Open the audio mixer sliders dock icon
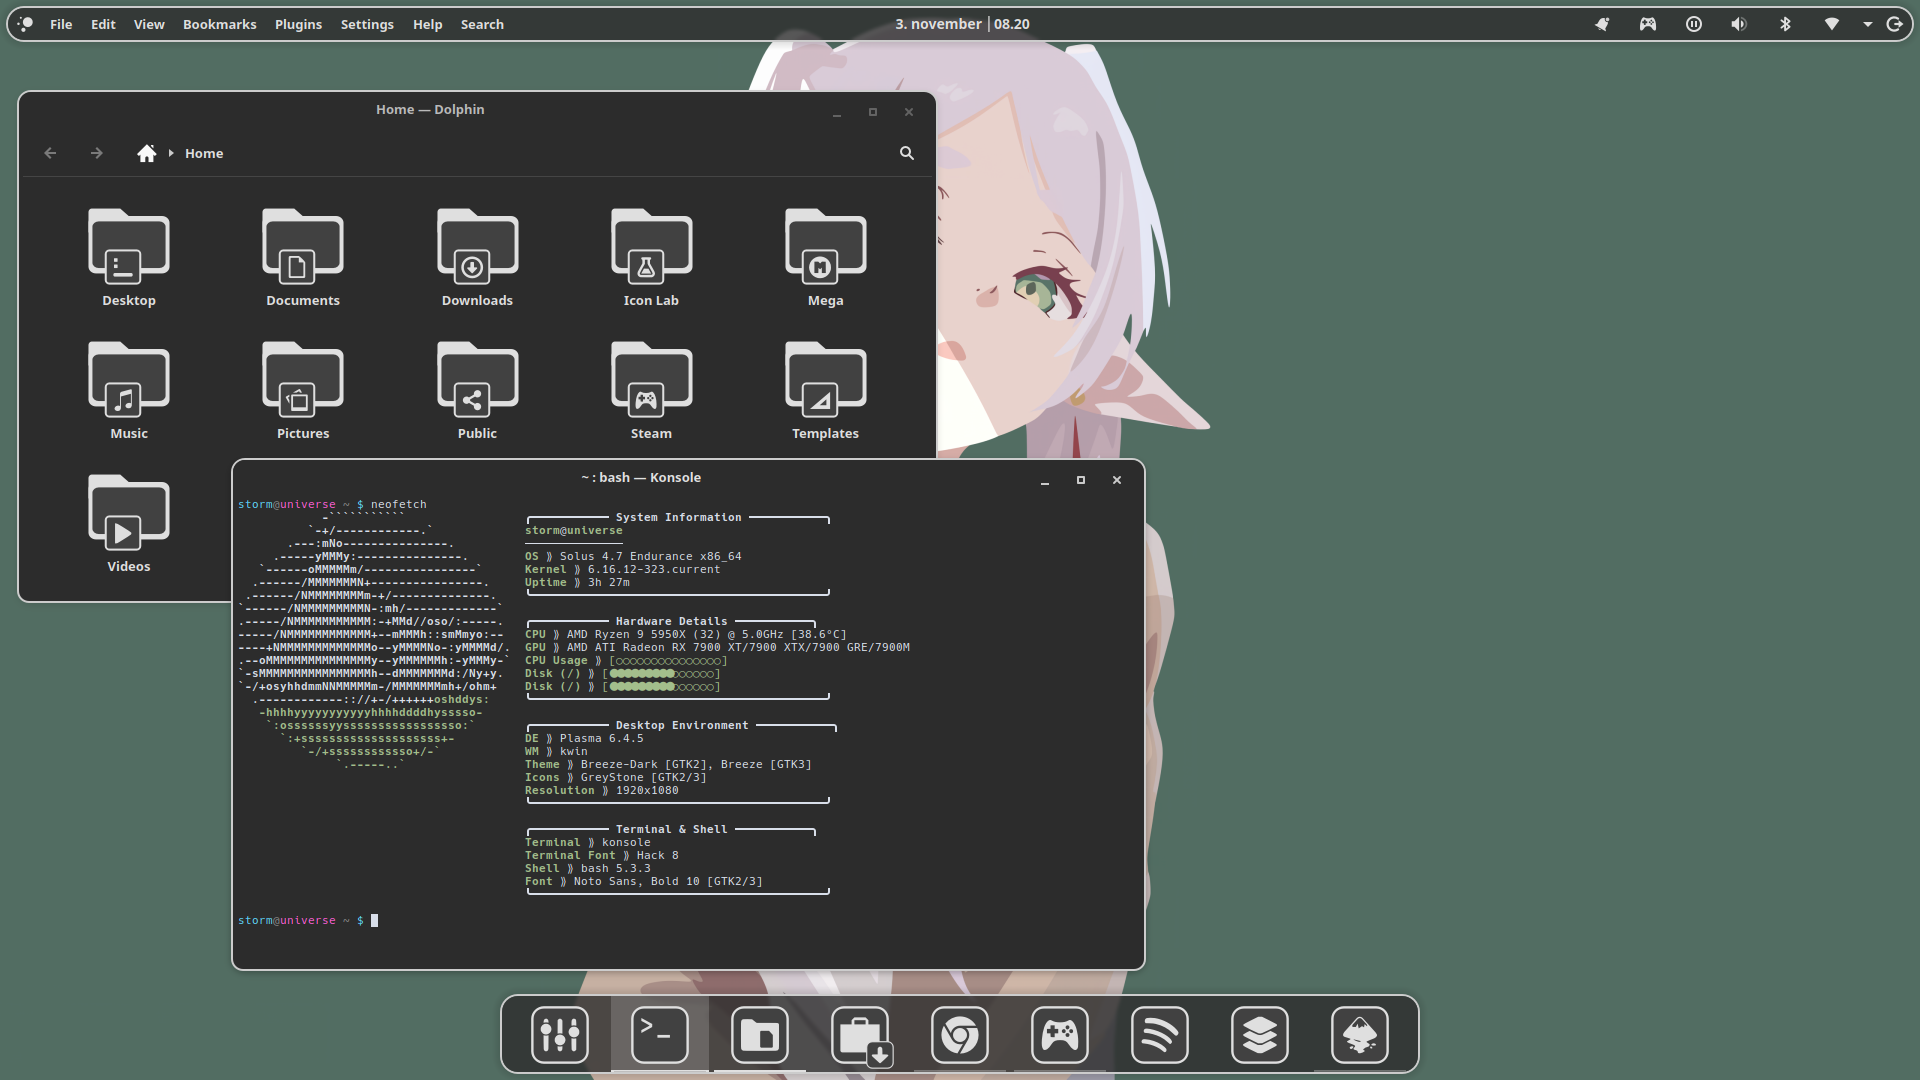This screenshot has height=1080, width=1920. coord(559,1034)
